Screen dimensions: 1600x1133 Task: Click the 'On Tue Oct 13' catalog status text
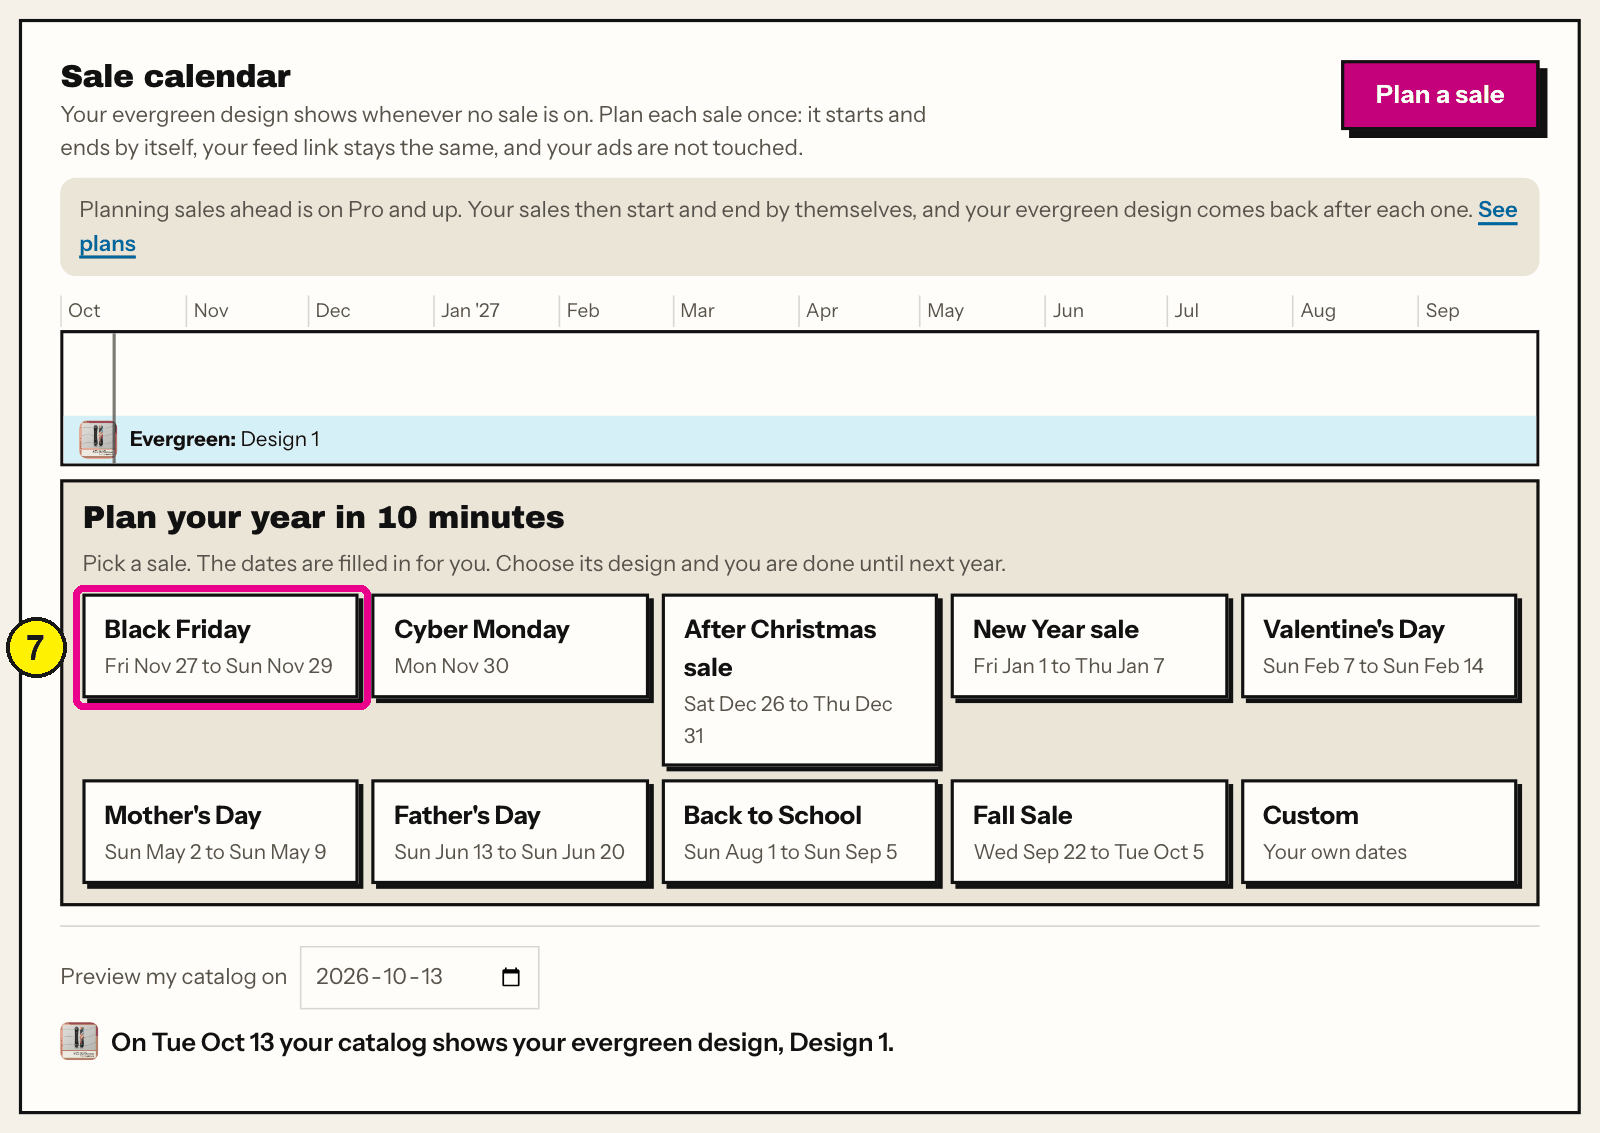503,1042
